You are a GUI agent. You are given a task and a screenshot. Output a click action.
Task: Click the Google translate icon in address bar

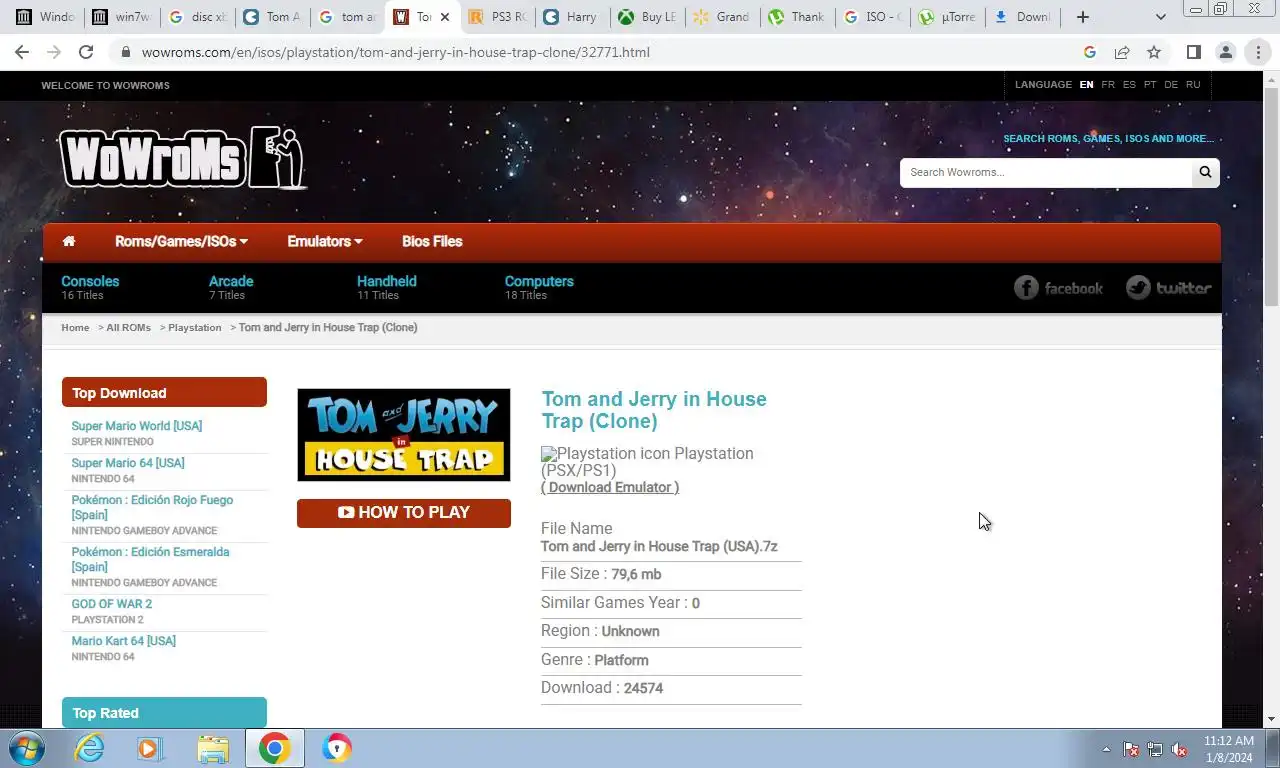point(1090,52)
